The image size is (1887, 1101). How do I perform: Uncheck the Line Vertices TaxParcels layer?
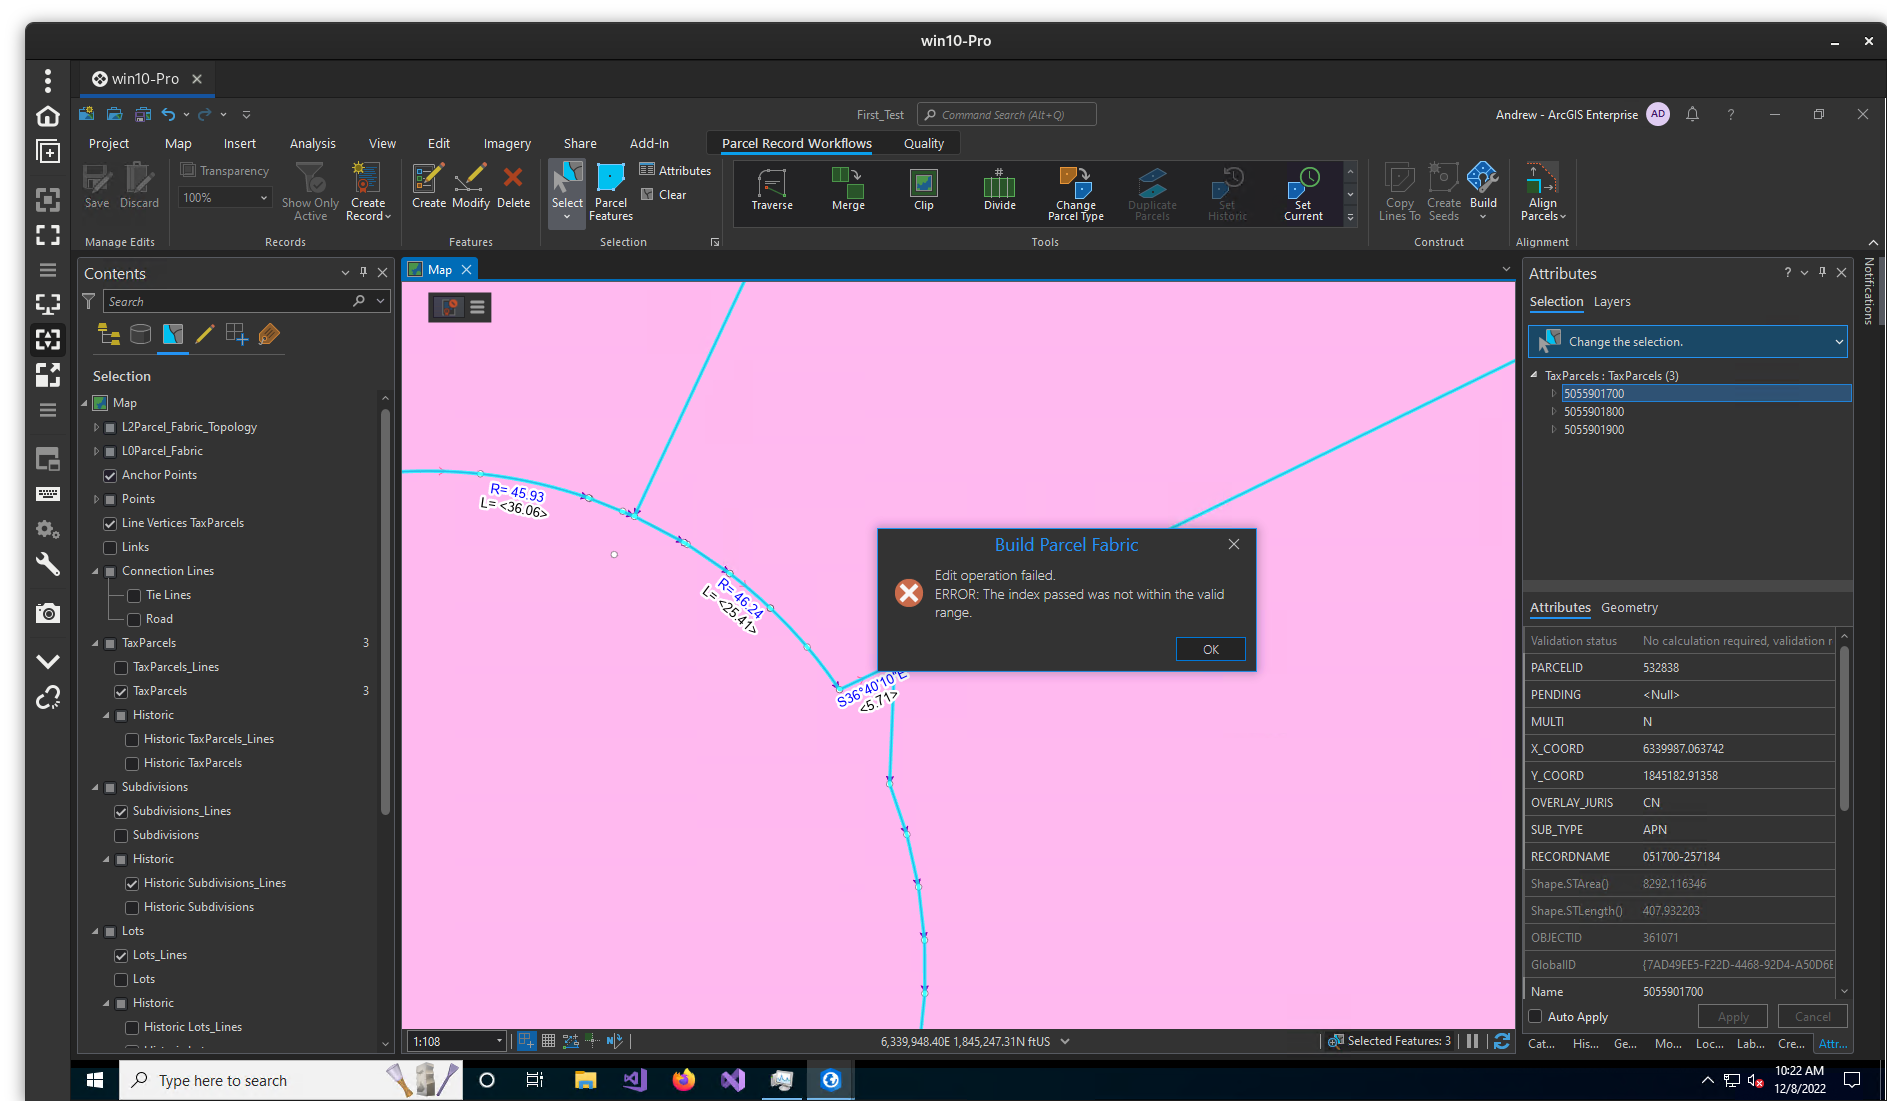tap(111, 523)
